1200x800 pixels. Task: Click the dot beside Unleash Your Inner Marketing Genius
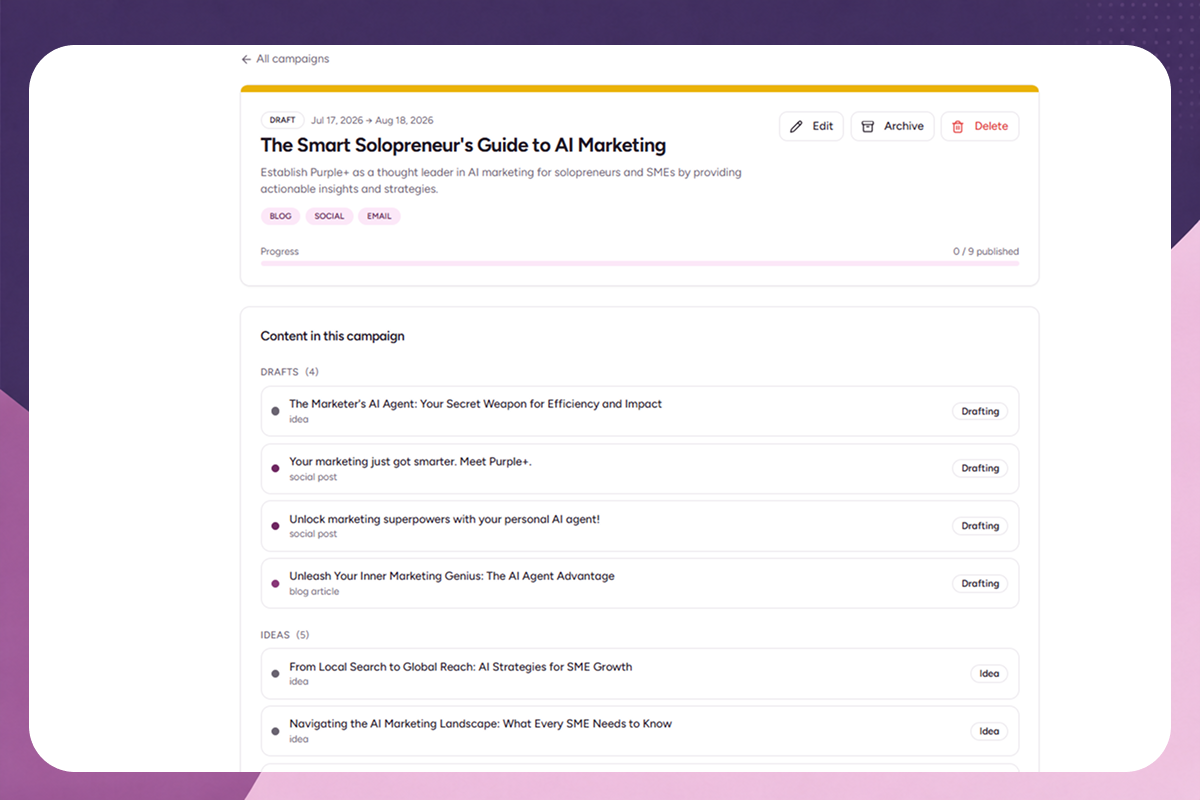tap(275, 583)
